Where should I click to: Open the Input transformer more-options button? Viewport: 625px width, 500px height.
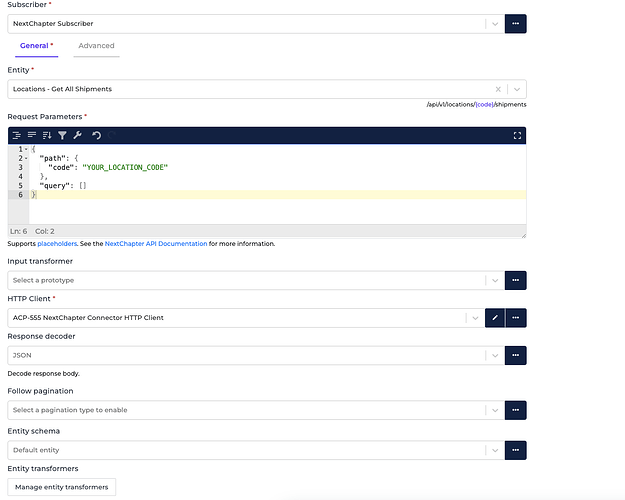coord(515,280)
